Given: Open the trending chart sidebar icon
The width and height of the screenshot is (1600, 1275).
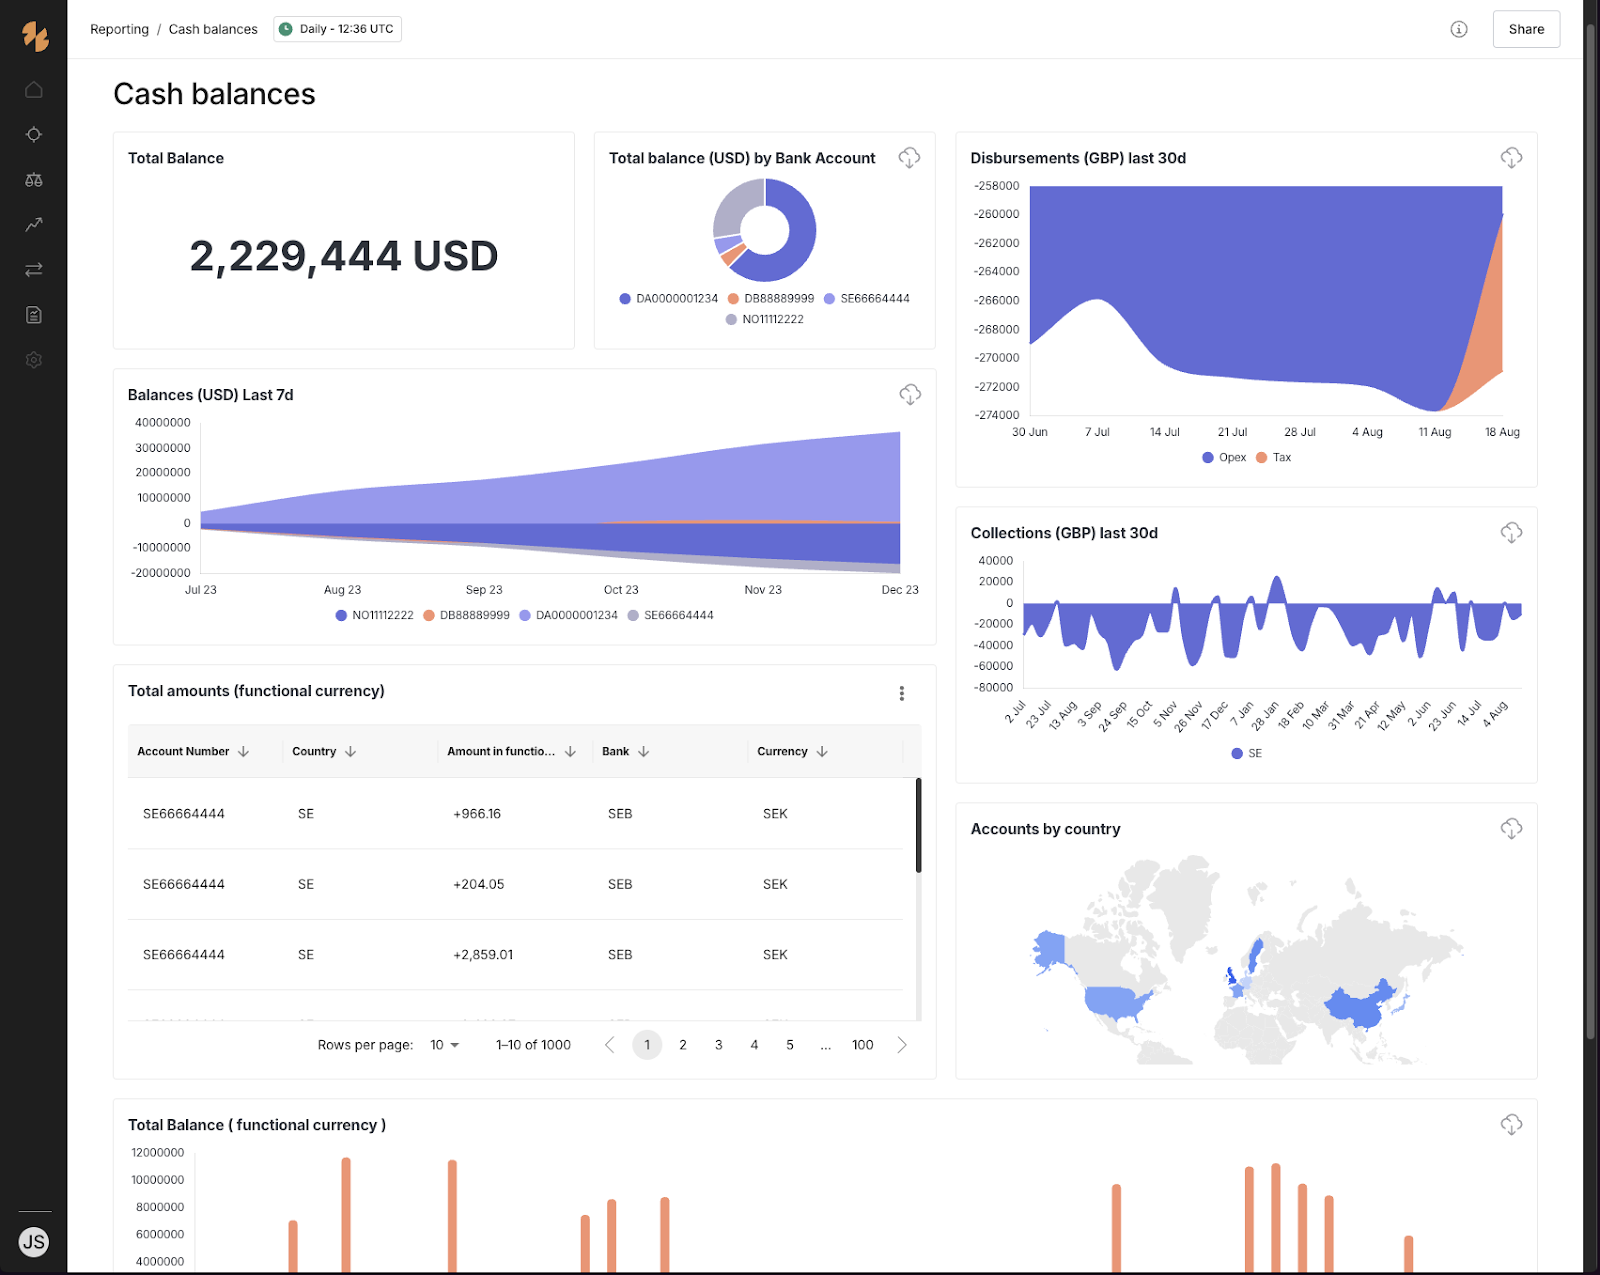Looking at the screenshot, I should coord(34,225).
